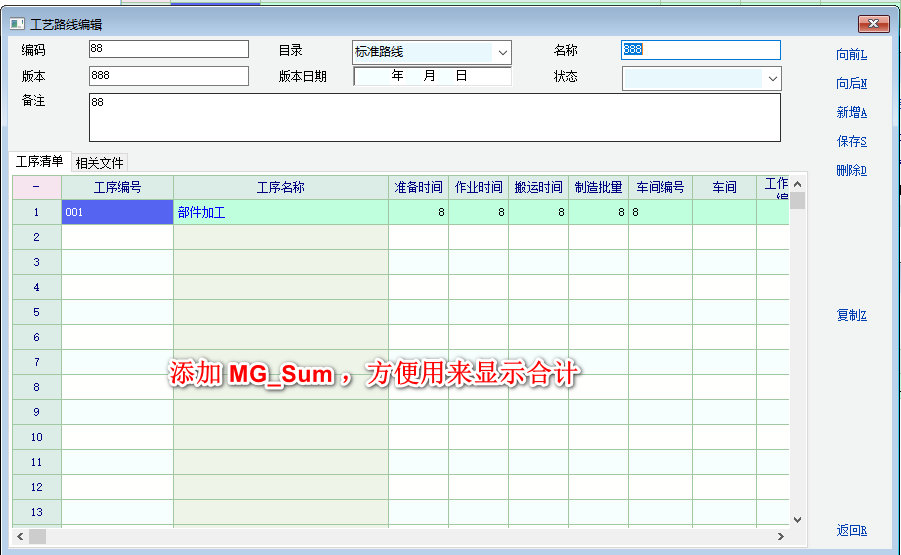The width and height of the screenshot is (901, 555).
Task: Click the 工序名称 column header
Action: tap(280, 187)
